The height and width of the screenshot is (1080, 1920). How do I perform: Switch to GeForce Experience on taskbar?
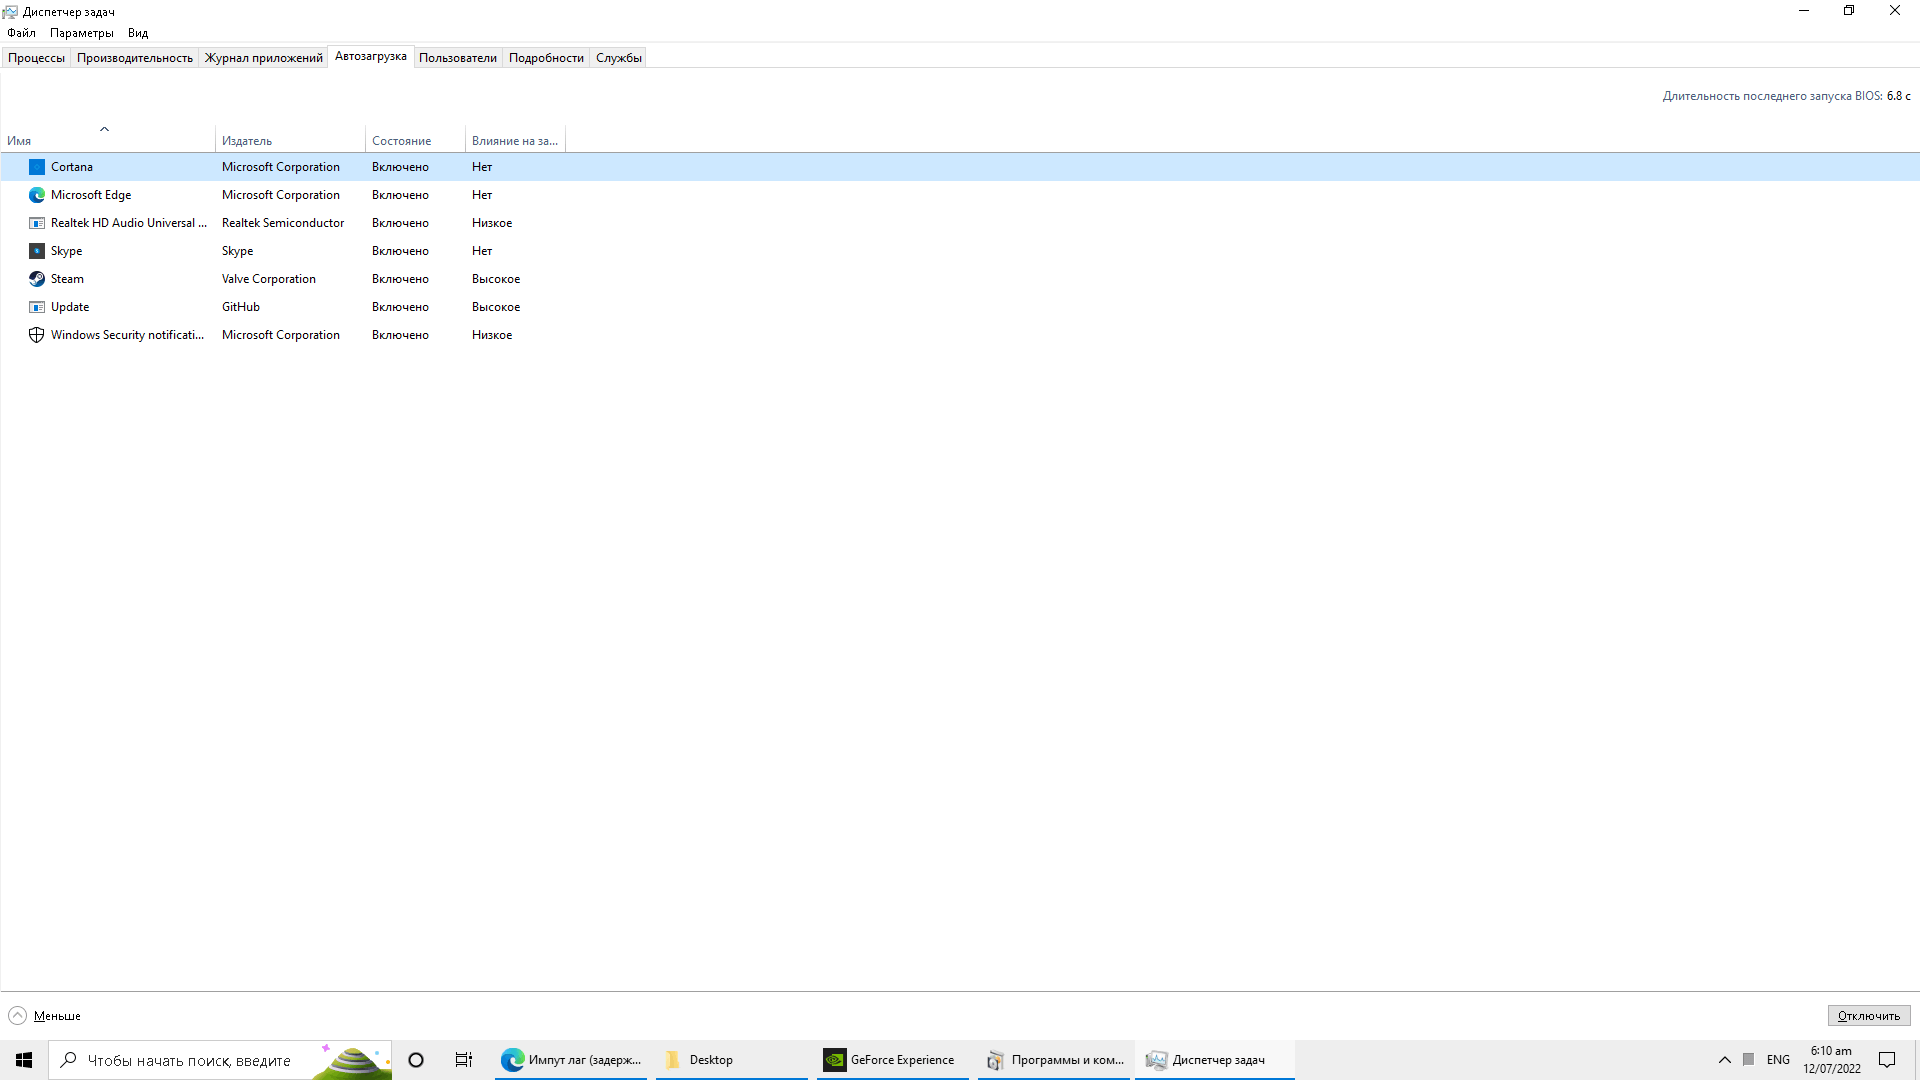click(x=893, y=1060)
